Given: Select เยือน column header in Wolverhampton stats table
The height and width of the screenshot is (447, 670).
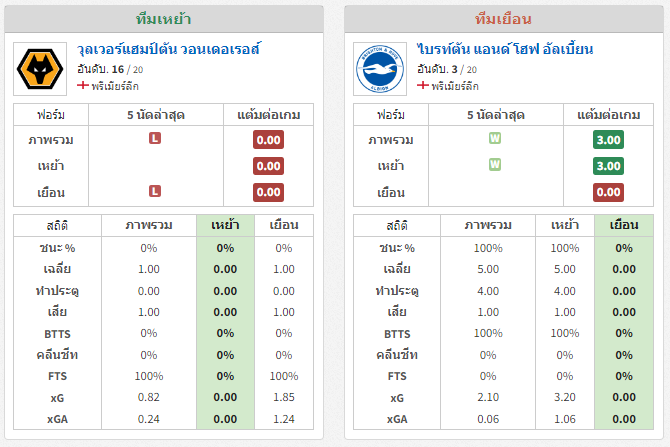Looking at the screenshot, I should (x=284, y=225).
